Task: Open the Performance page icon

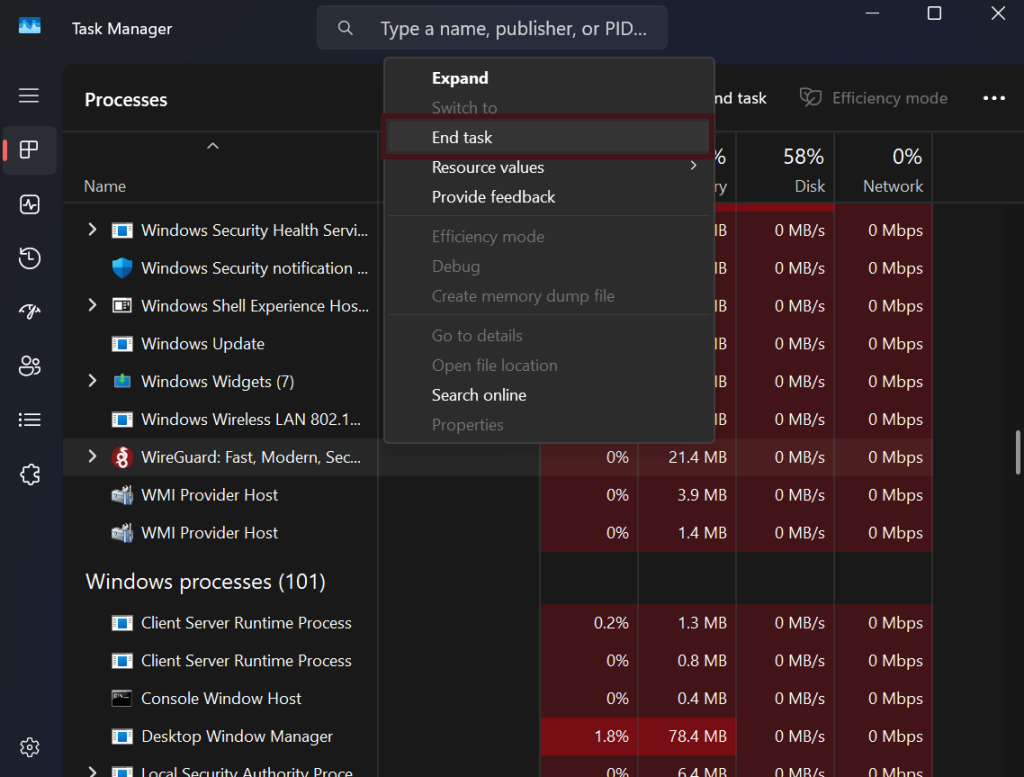Action: (29, 205)
